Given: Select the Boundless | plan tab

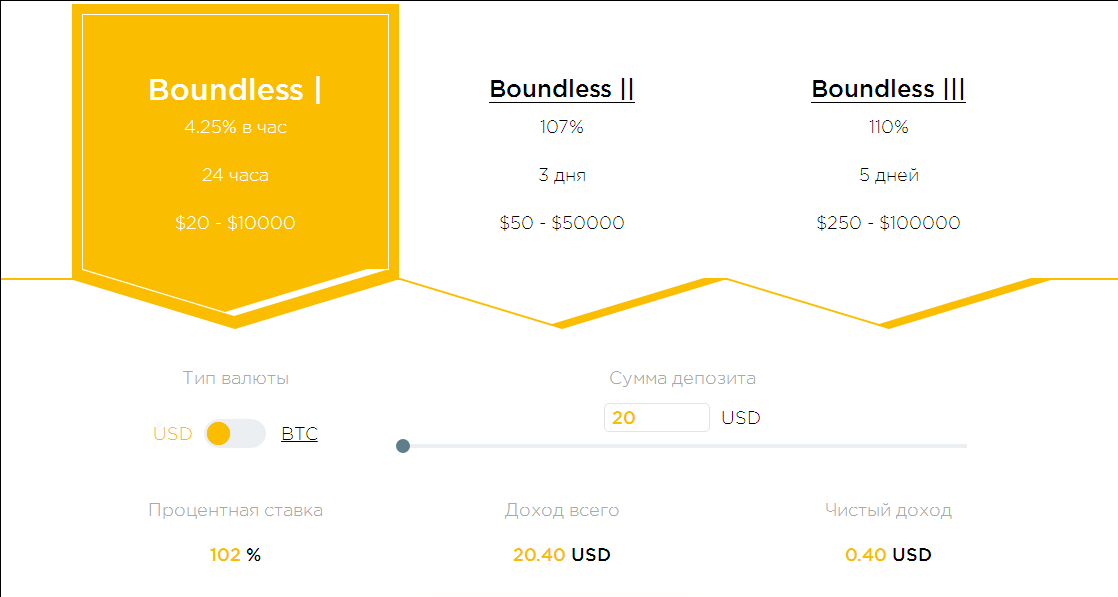Looking at the screenshot, I should point(235,90).
